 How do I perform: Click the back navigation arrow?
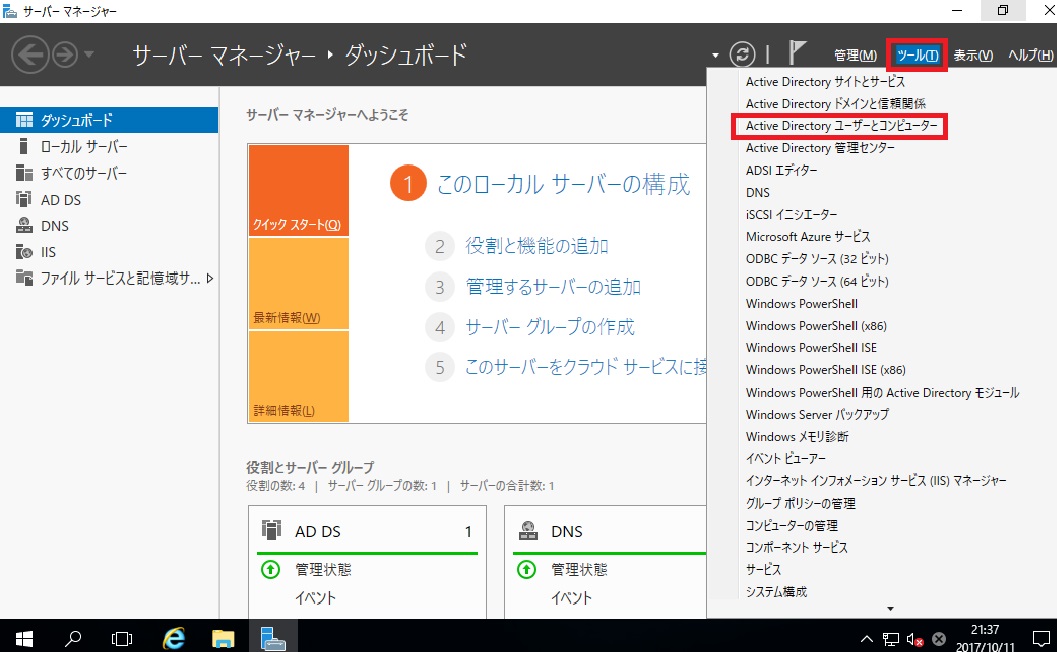tap(30, 54)
